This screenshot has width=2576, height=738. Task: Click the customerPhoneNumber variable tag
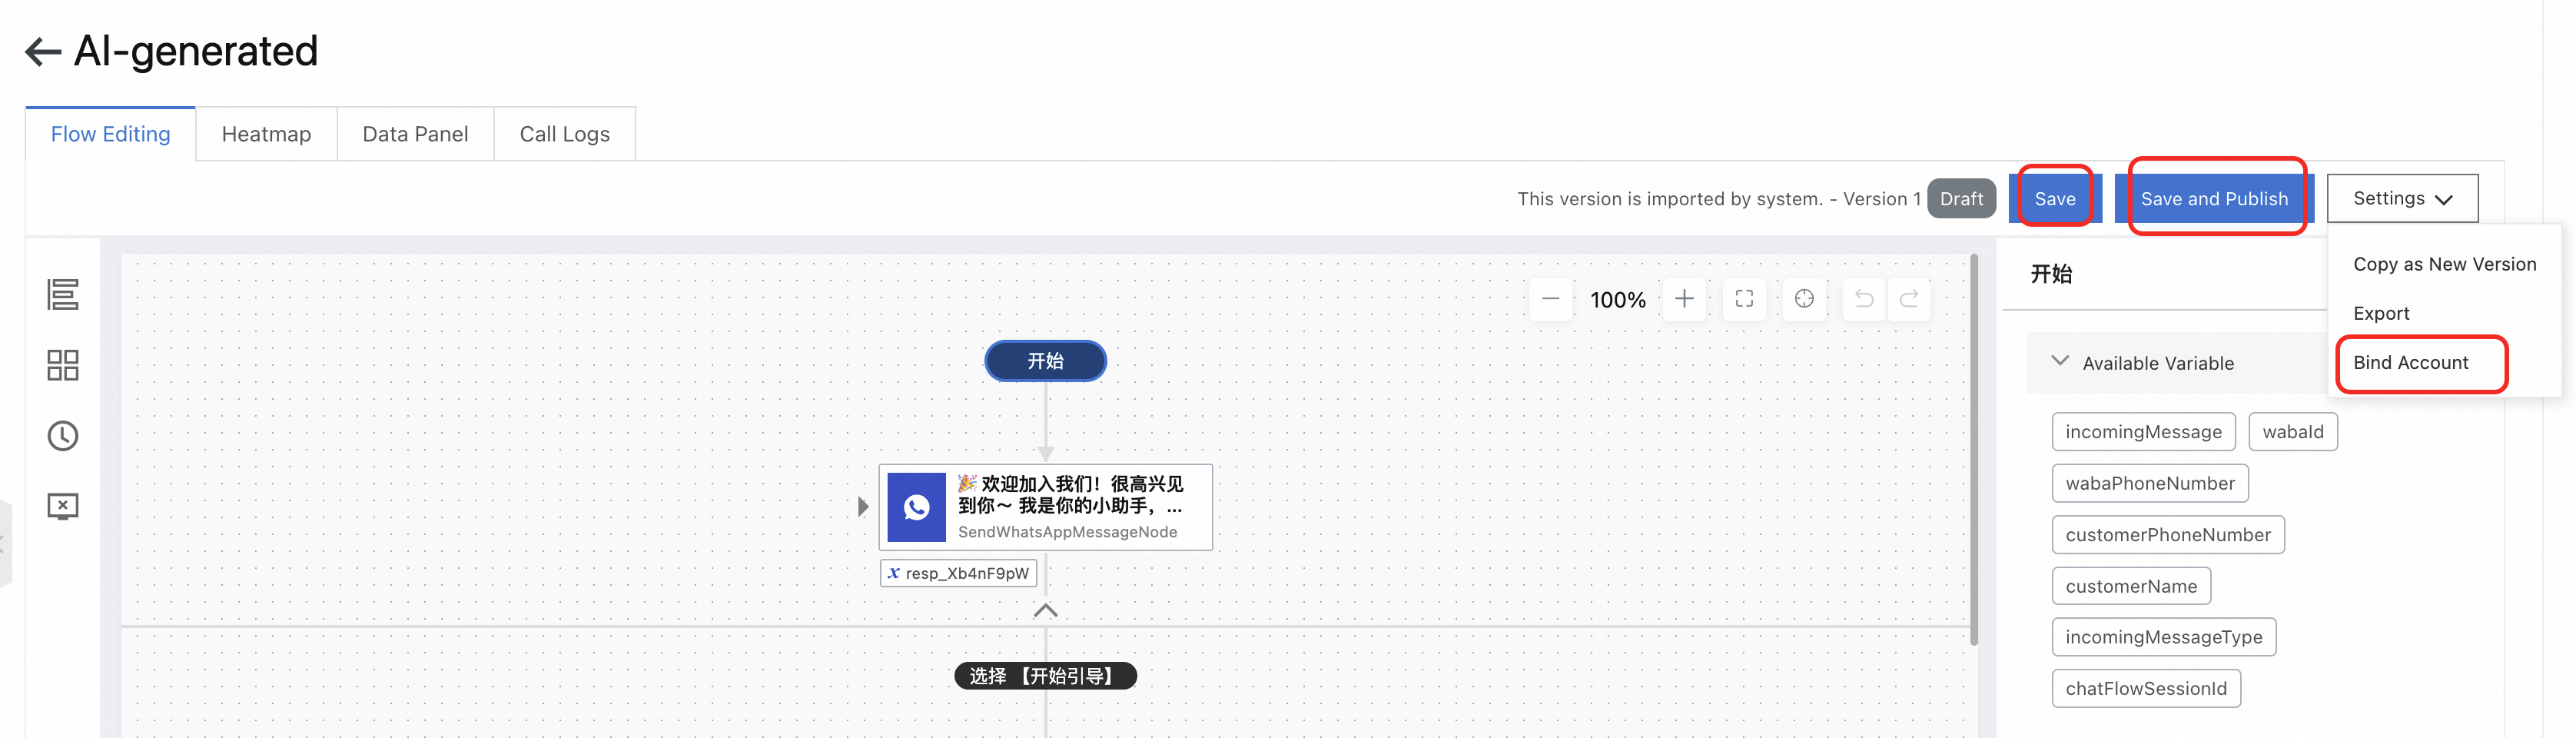[2167, 535]
